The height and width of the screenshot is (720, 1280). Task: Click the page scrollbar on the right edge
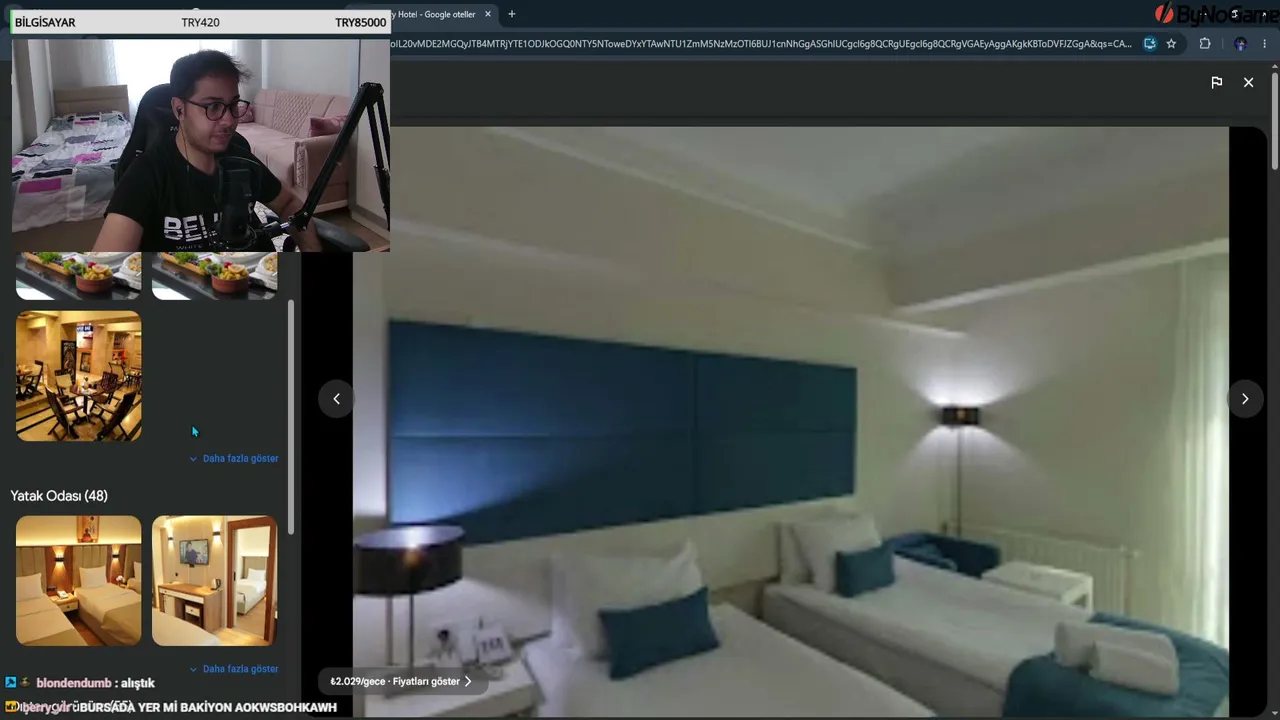pyautogui.click(x=1274, y=120)
